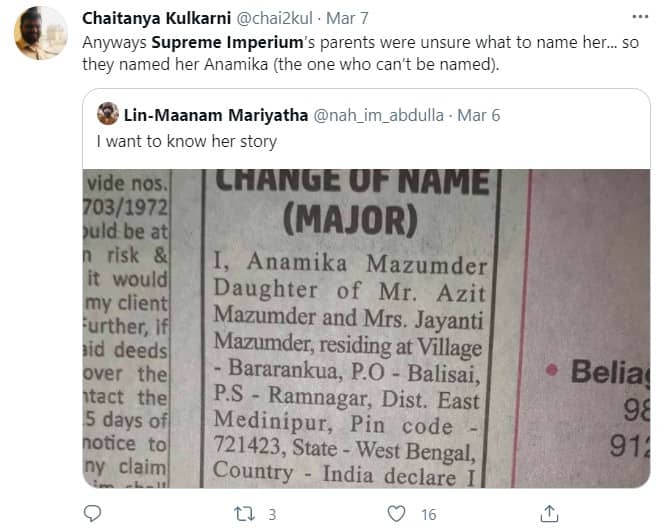Screen dimensions: 658x531
Task: Click the retweet count of 3
Action: (270, 514)
